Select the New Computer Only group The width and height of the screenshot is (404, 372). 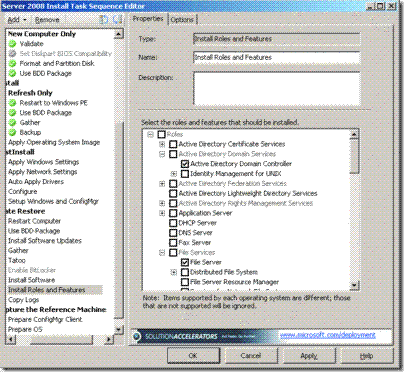(42, 34)
